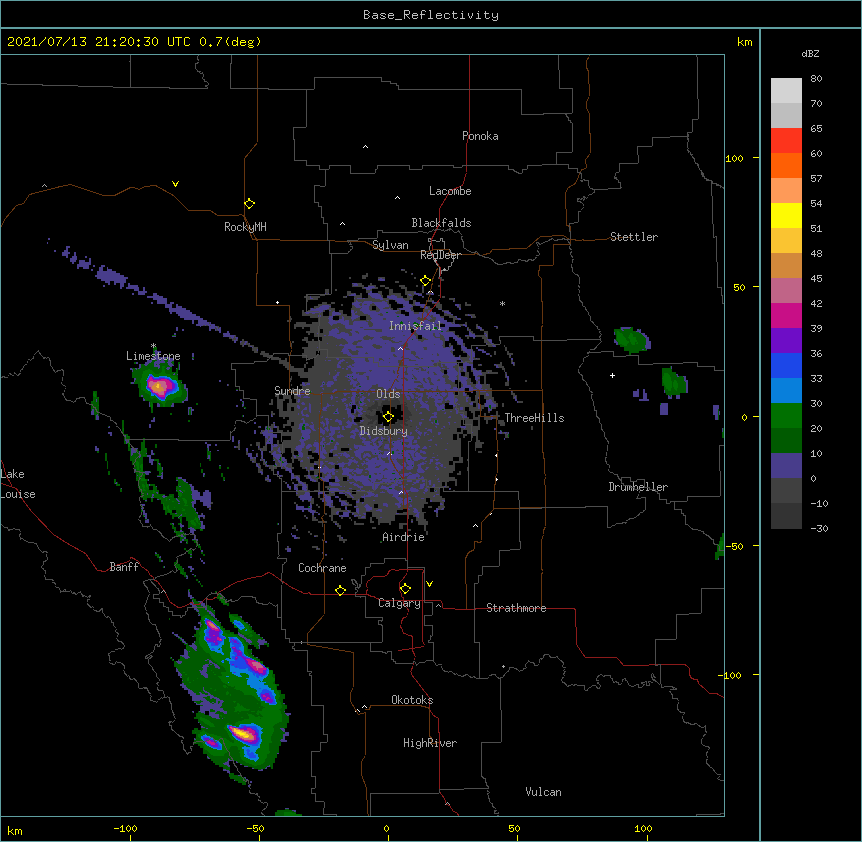Select the white asterisk east of Innisfail

502,303
